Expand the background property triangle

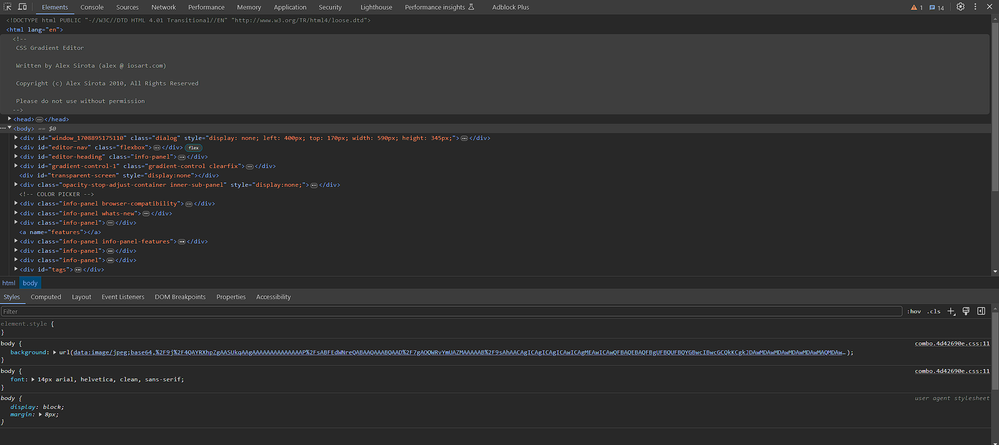[55, 353]
